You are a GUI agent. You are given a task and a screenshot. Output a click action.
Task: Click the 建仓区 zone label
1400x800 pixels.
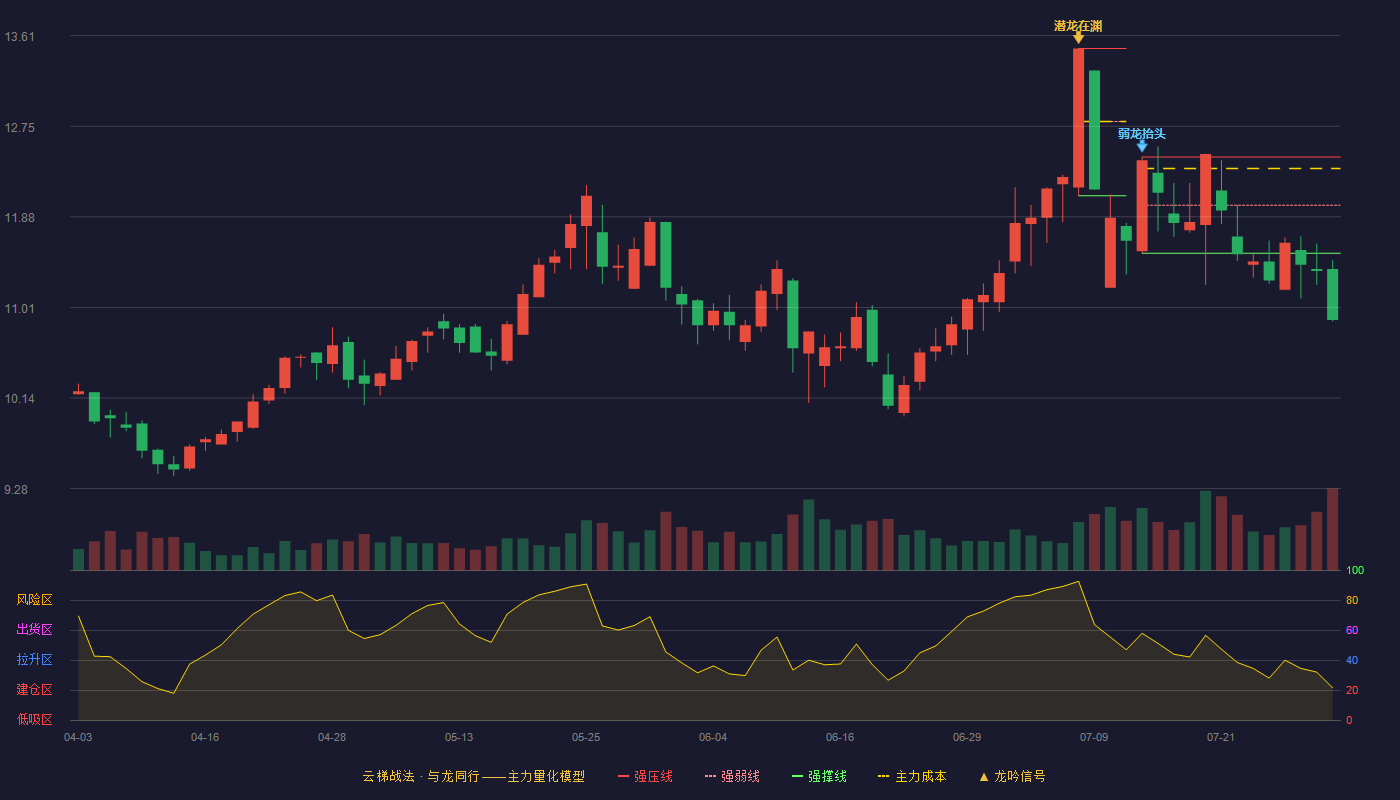point(34,690)
